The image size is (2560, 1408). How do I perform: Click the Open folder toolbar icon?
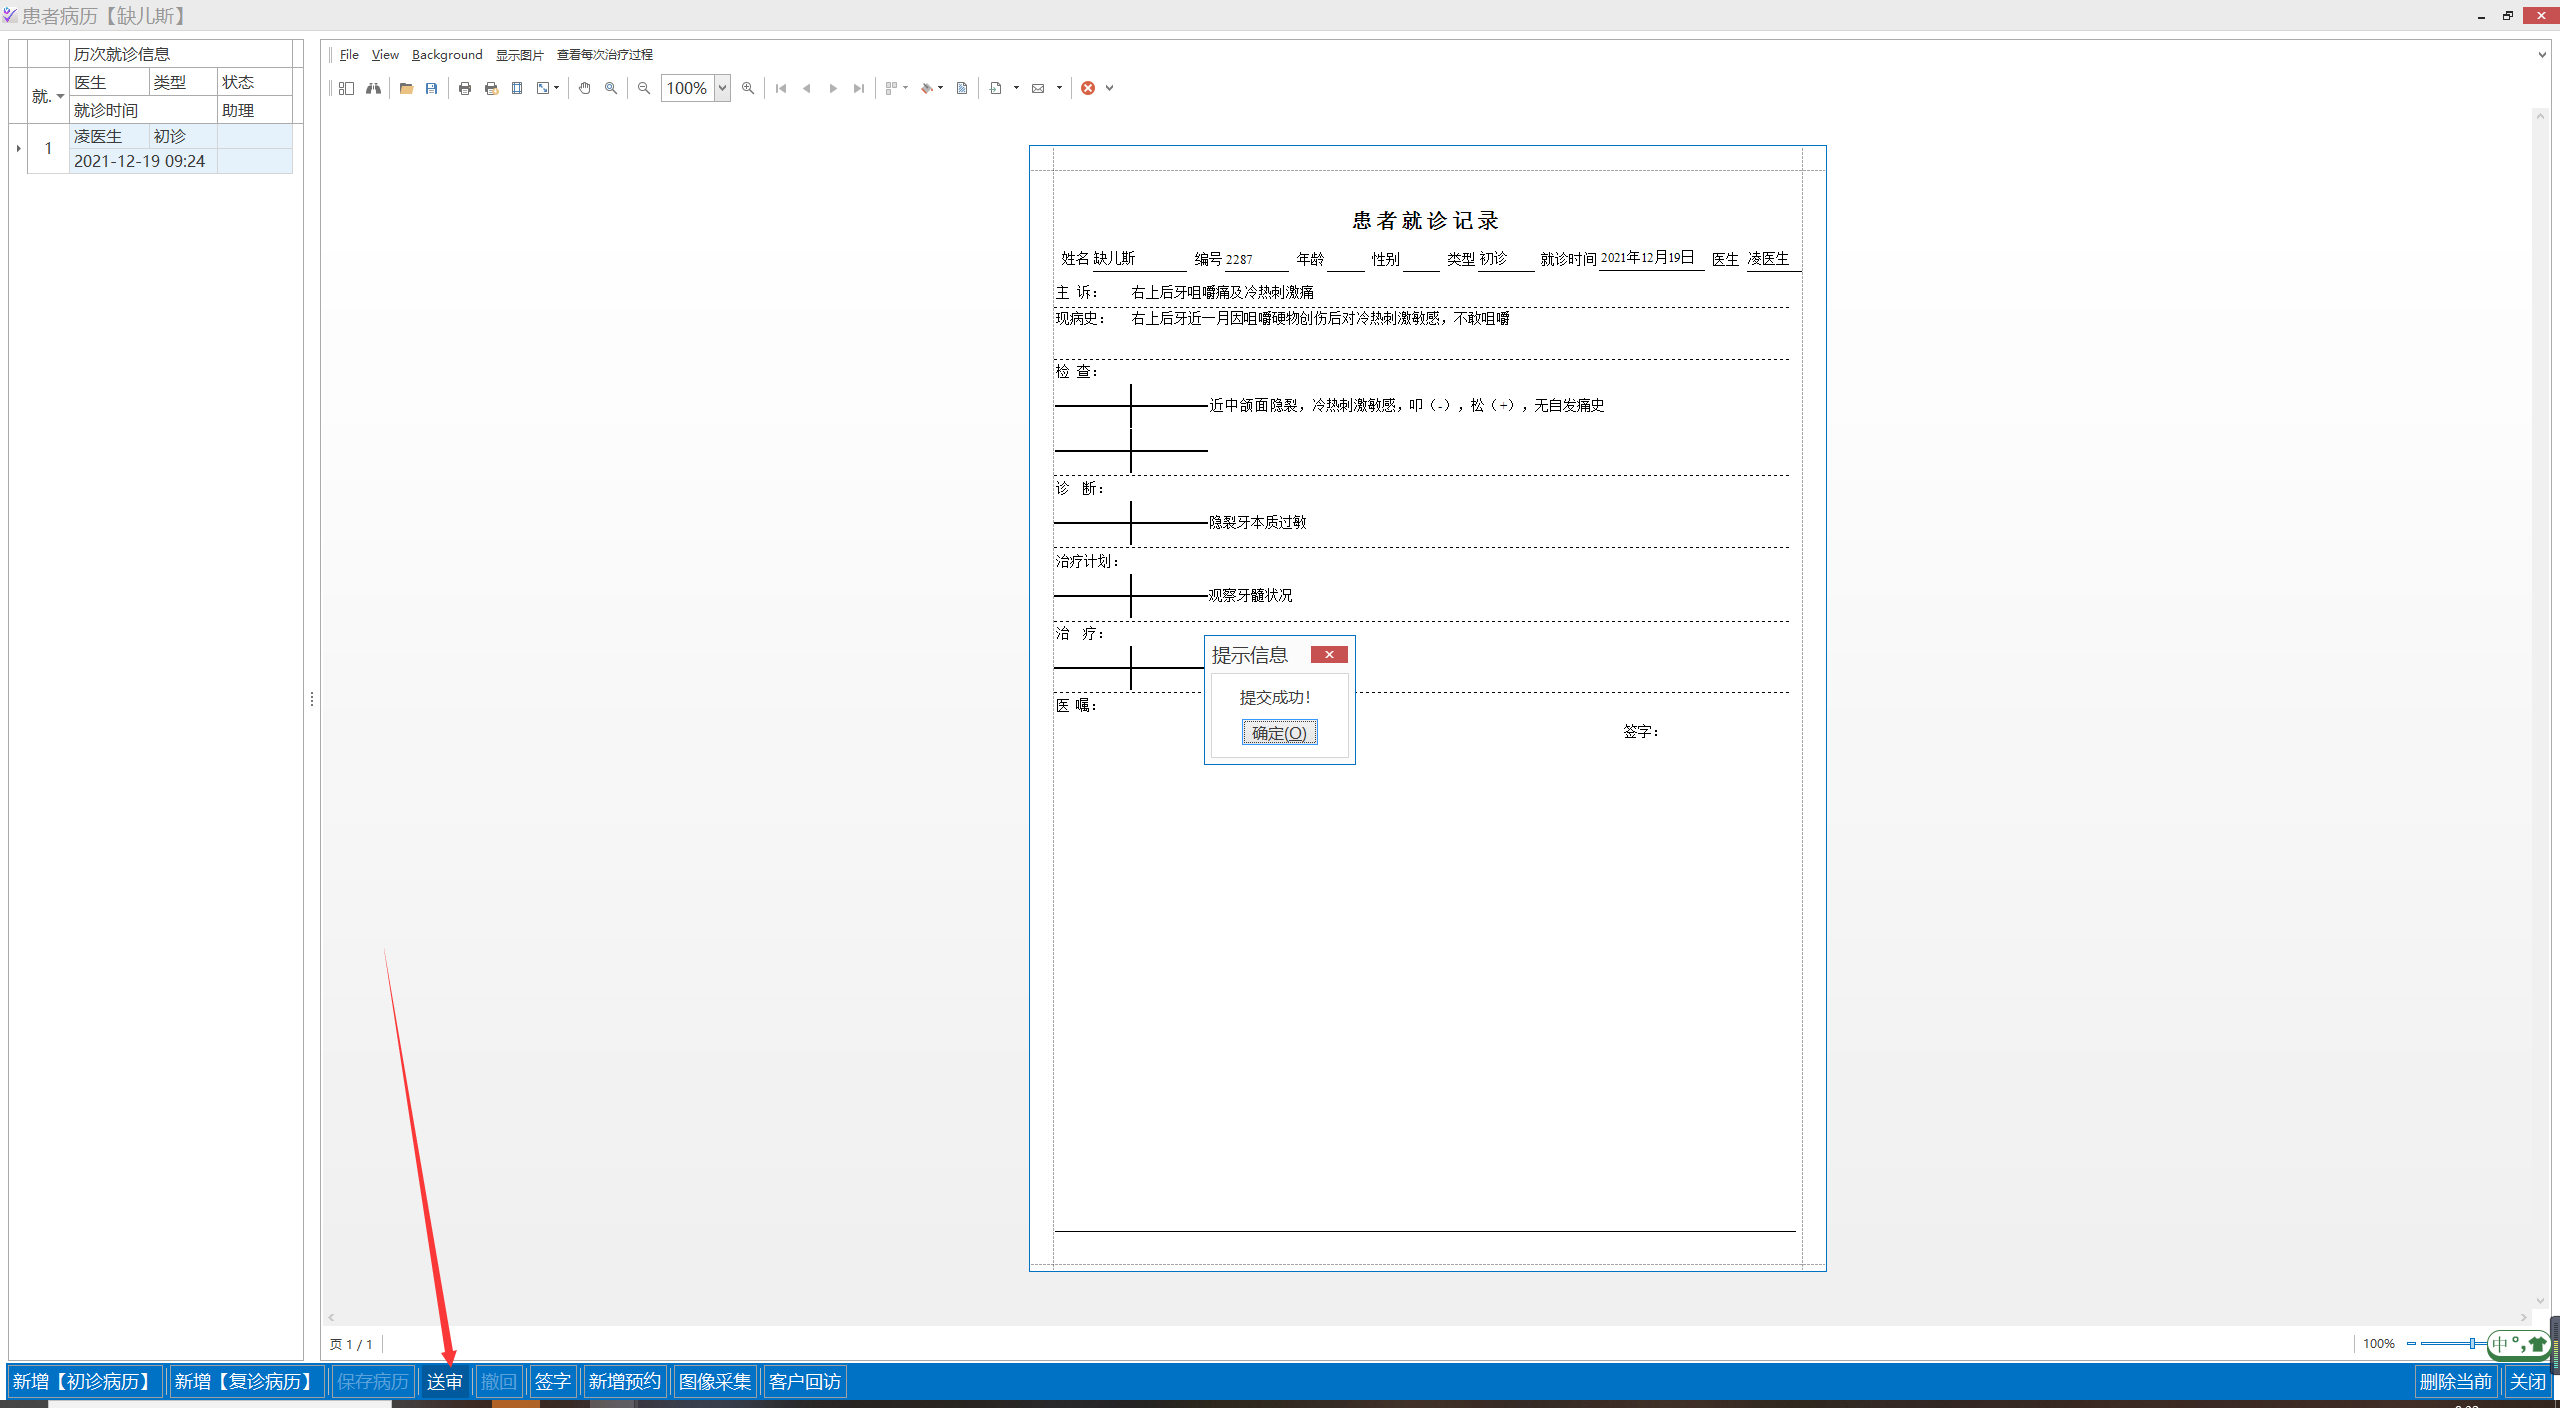pos(406,88)
